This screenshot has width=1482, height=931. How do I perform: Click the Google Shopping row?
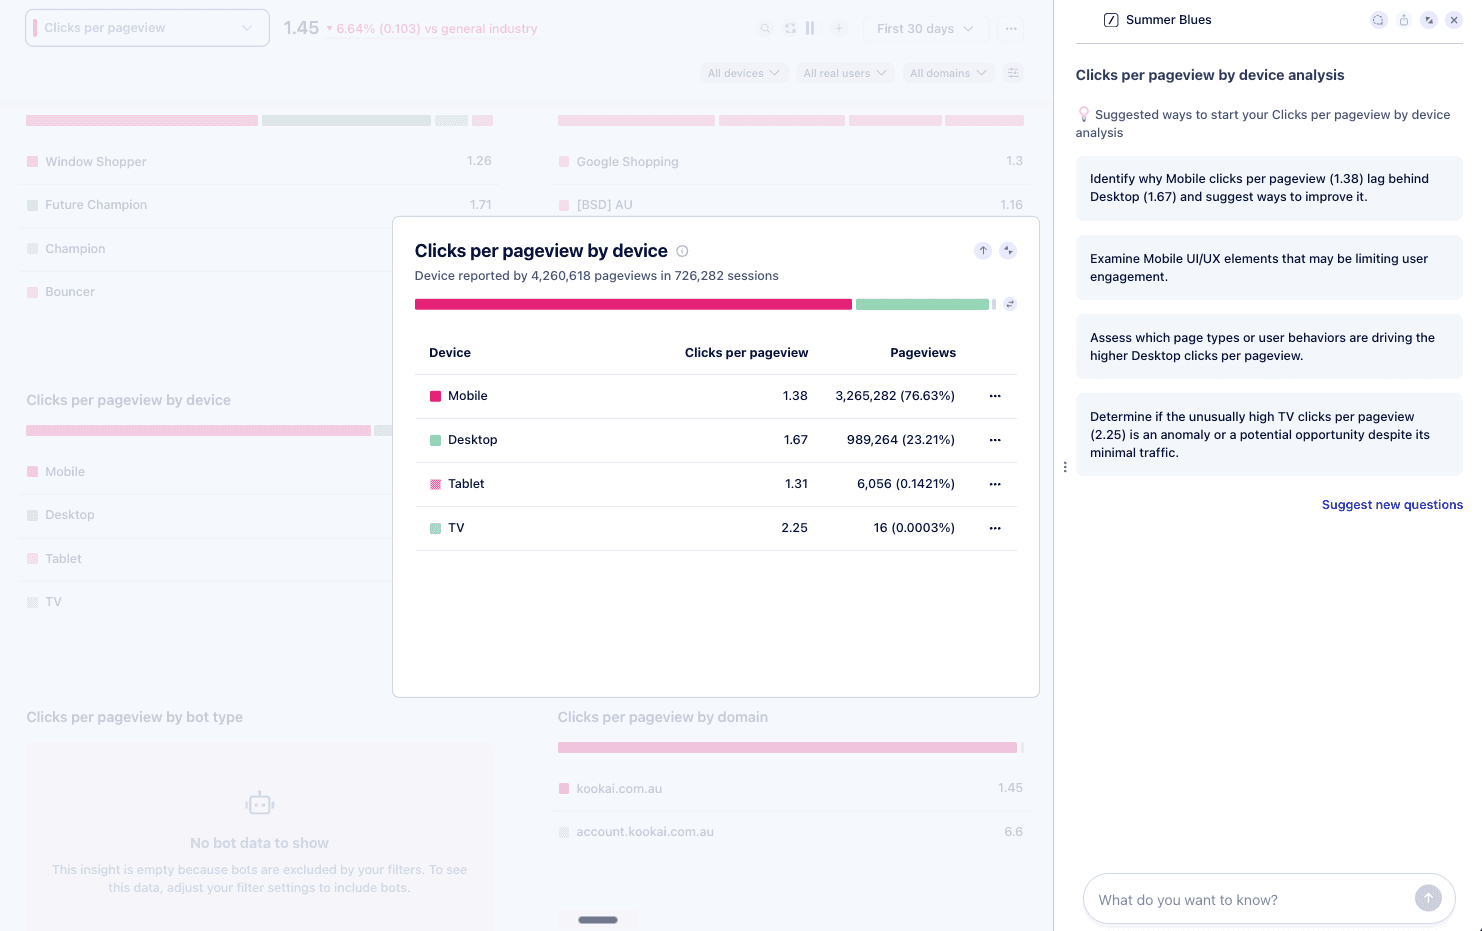[790, 161]
